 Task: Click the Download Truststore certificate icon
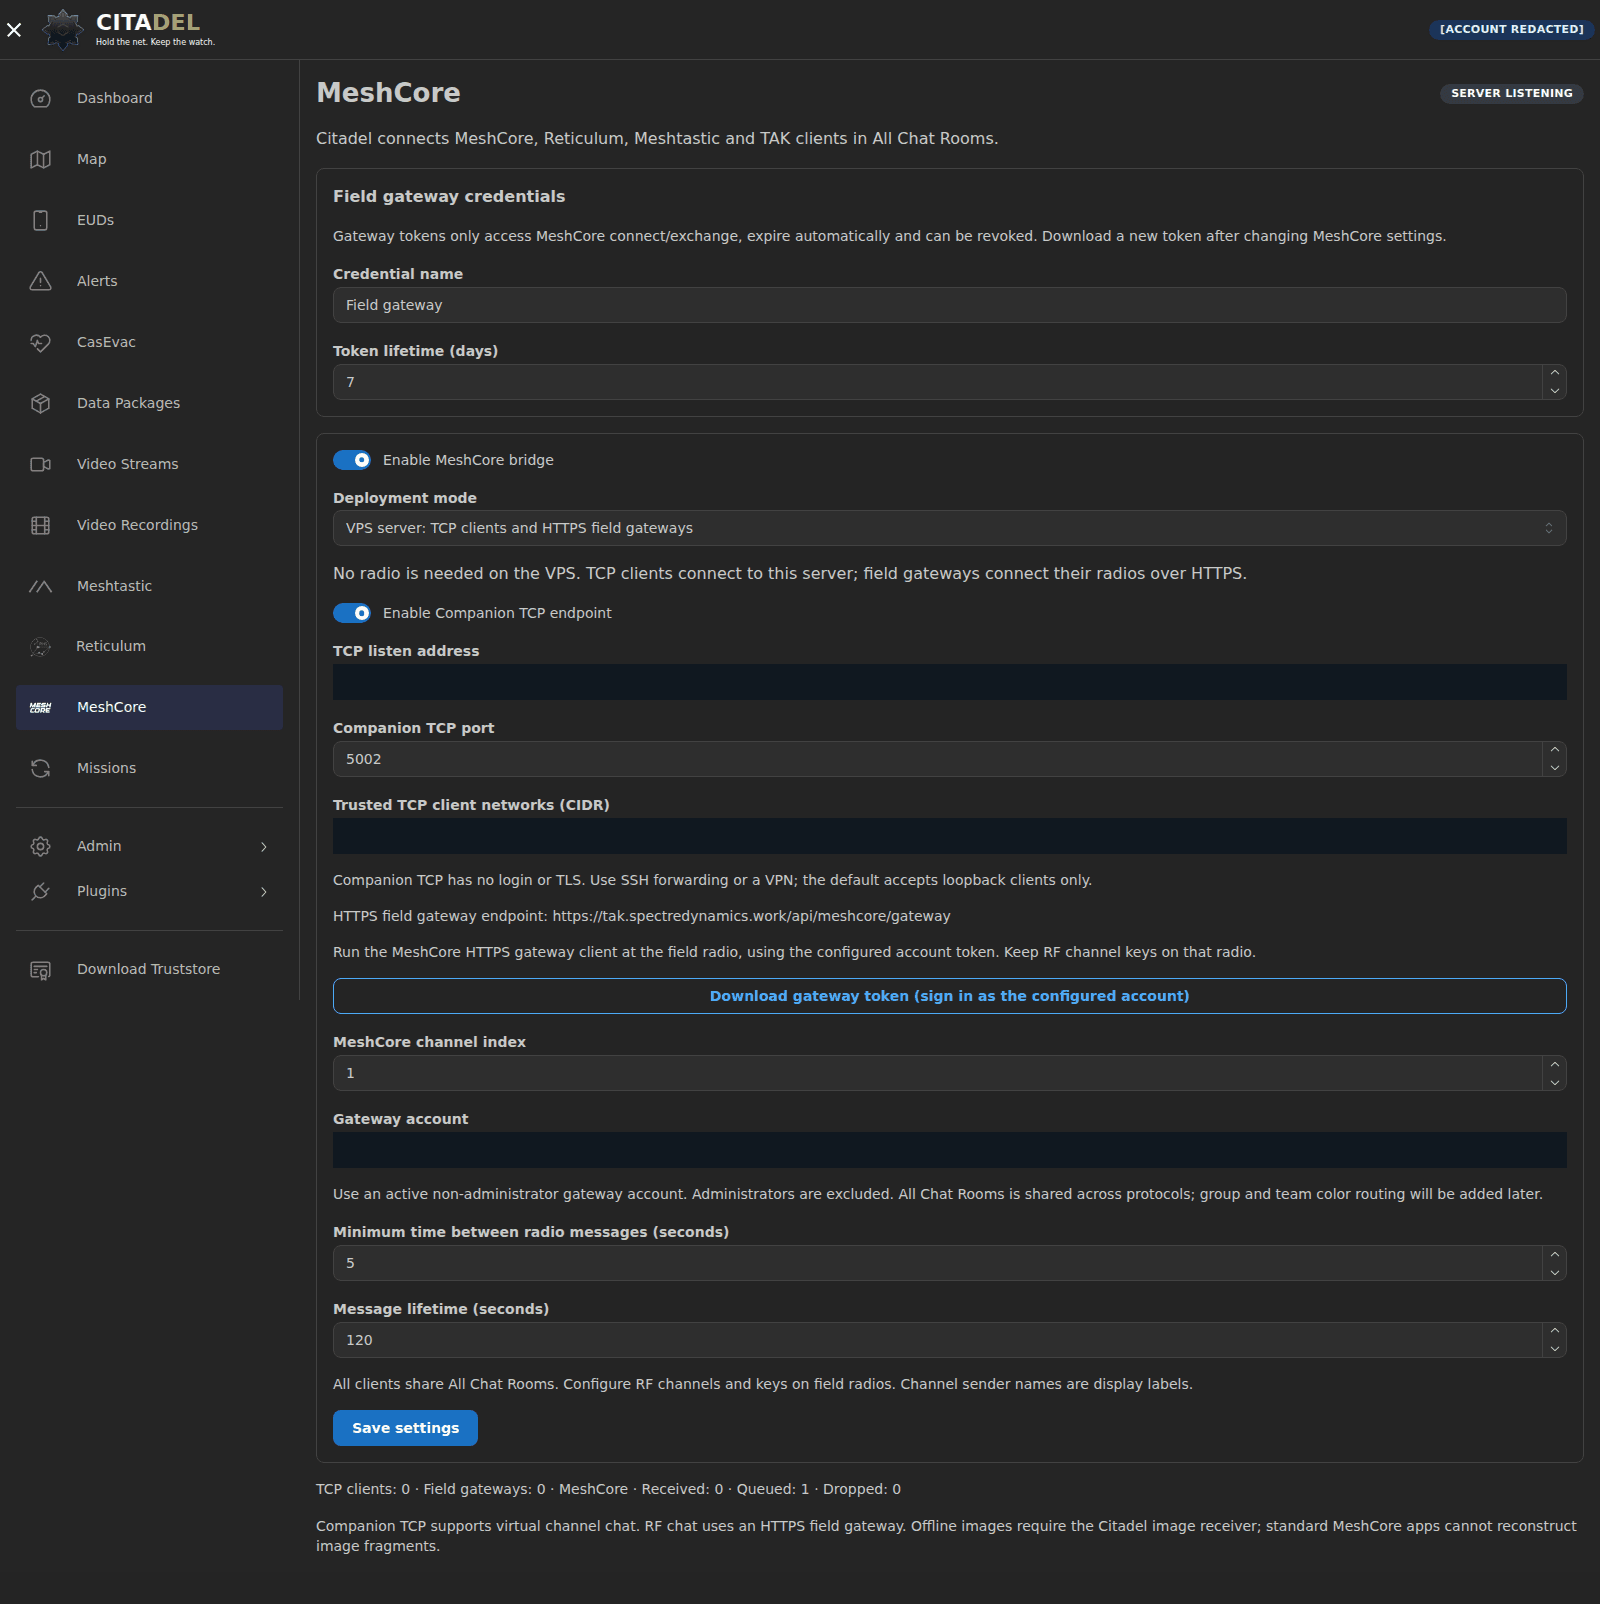click(40, 970)
